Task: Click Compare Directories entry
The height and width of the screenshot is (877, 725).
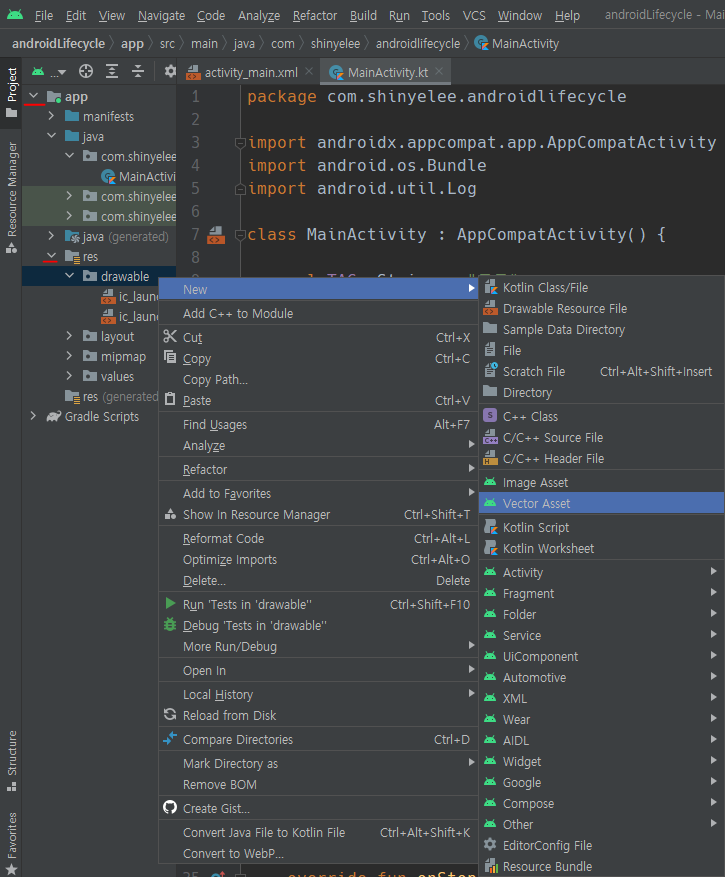Action: pyautogui.click(x=318, y=739)
